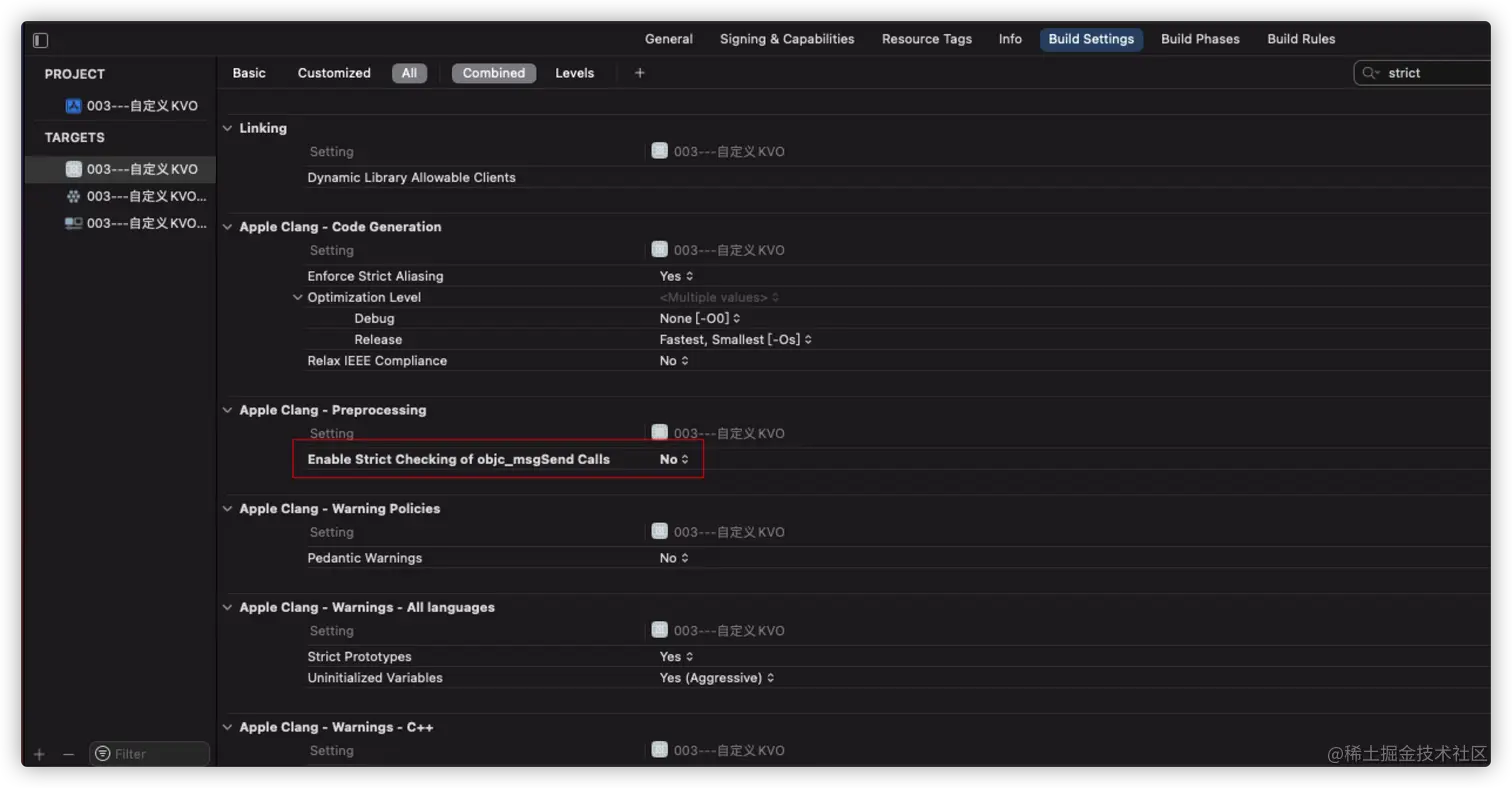The height and width of the screenshot is (788, 1512).
Task: Select the Uninitialized Variables setting name
Action: (x=375, y=678)
